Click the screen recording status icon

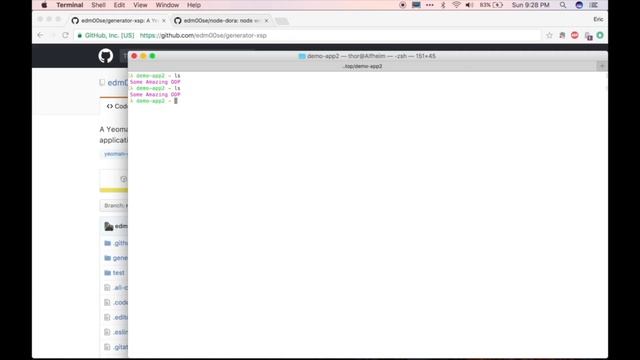(402, 5)
